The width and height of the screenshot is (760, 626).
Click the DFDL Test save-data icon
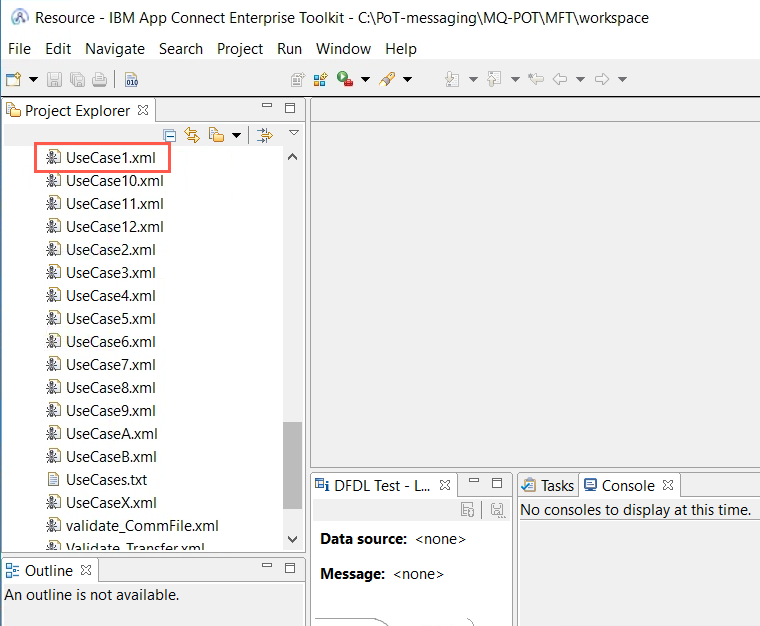coord(498,510)
